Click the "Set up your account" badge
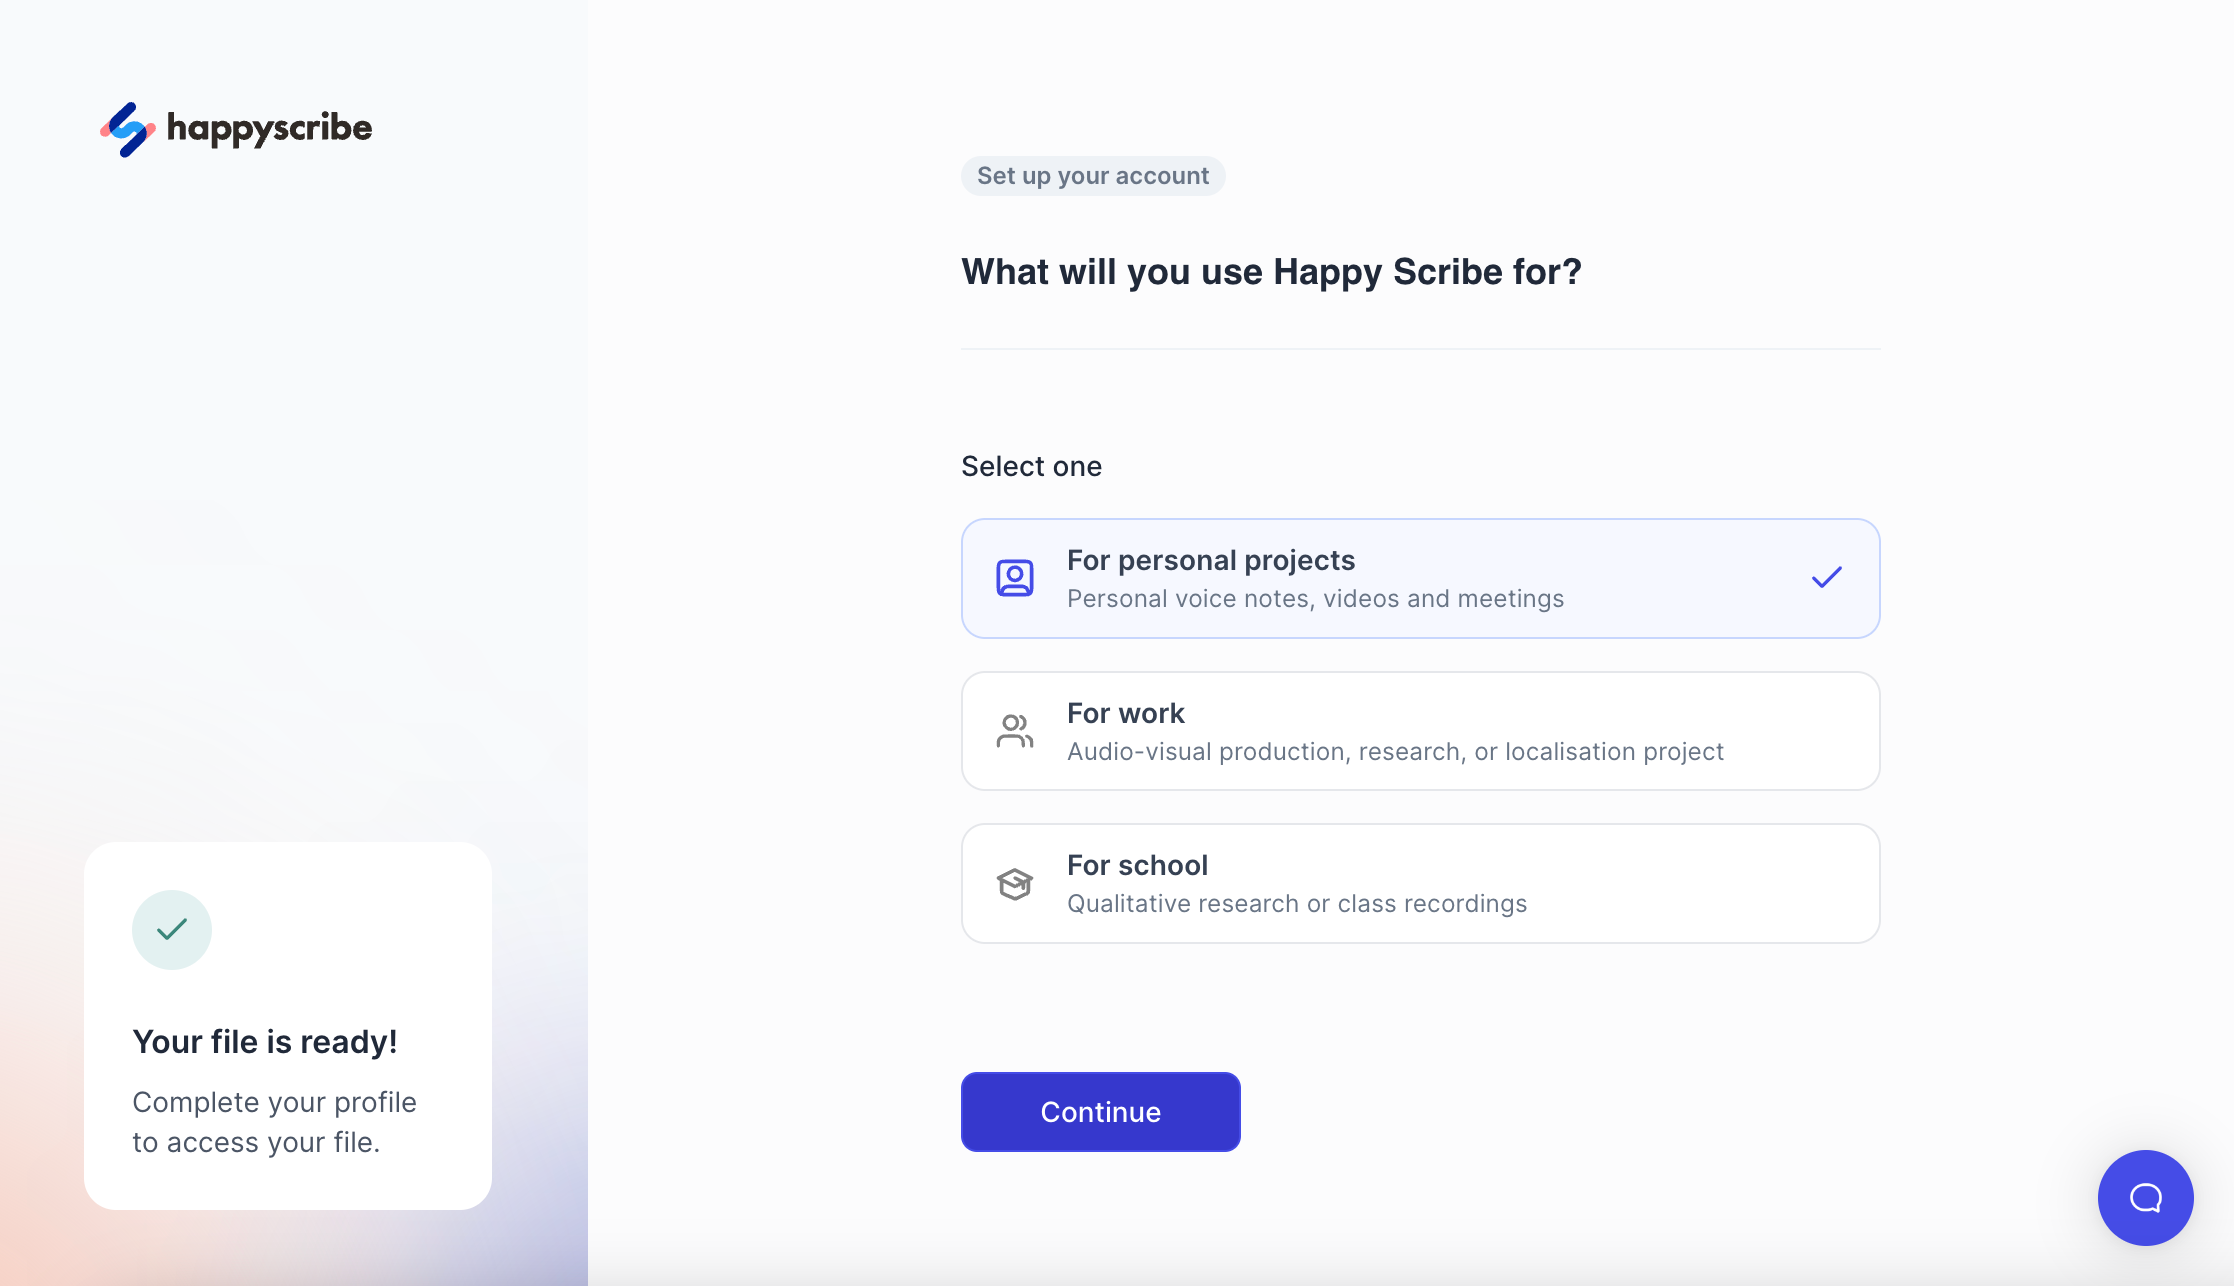 (x=1093, y=176)
